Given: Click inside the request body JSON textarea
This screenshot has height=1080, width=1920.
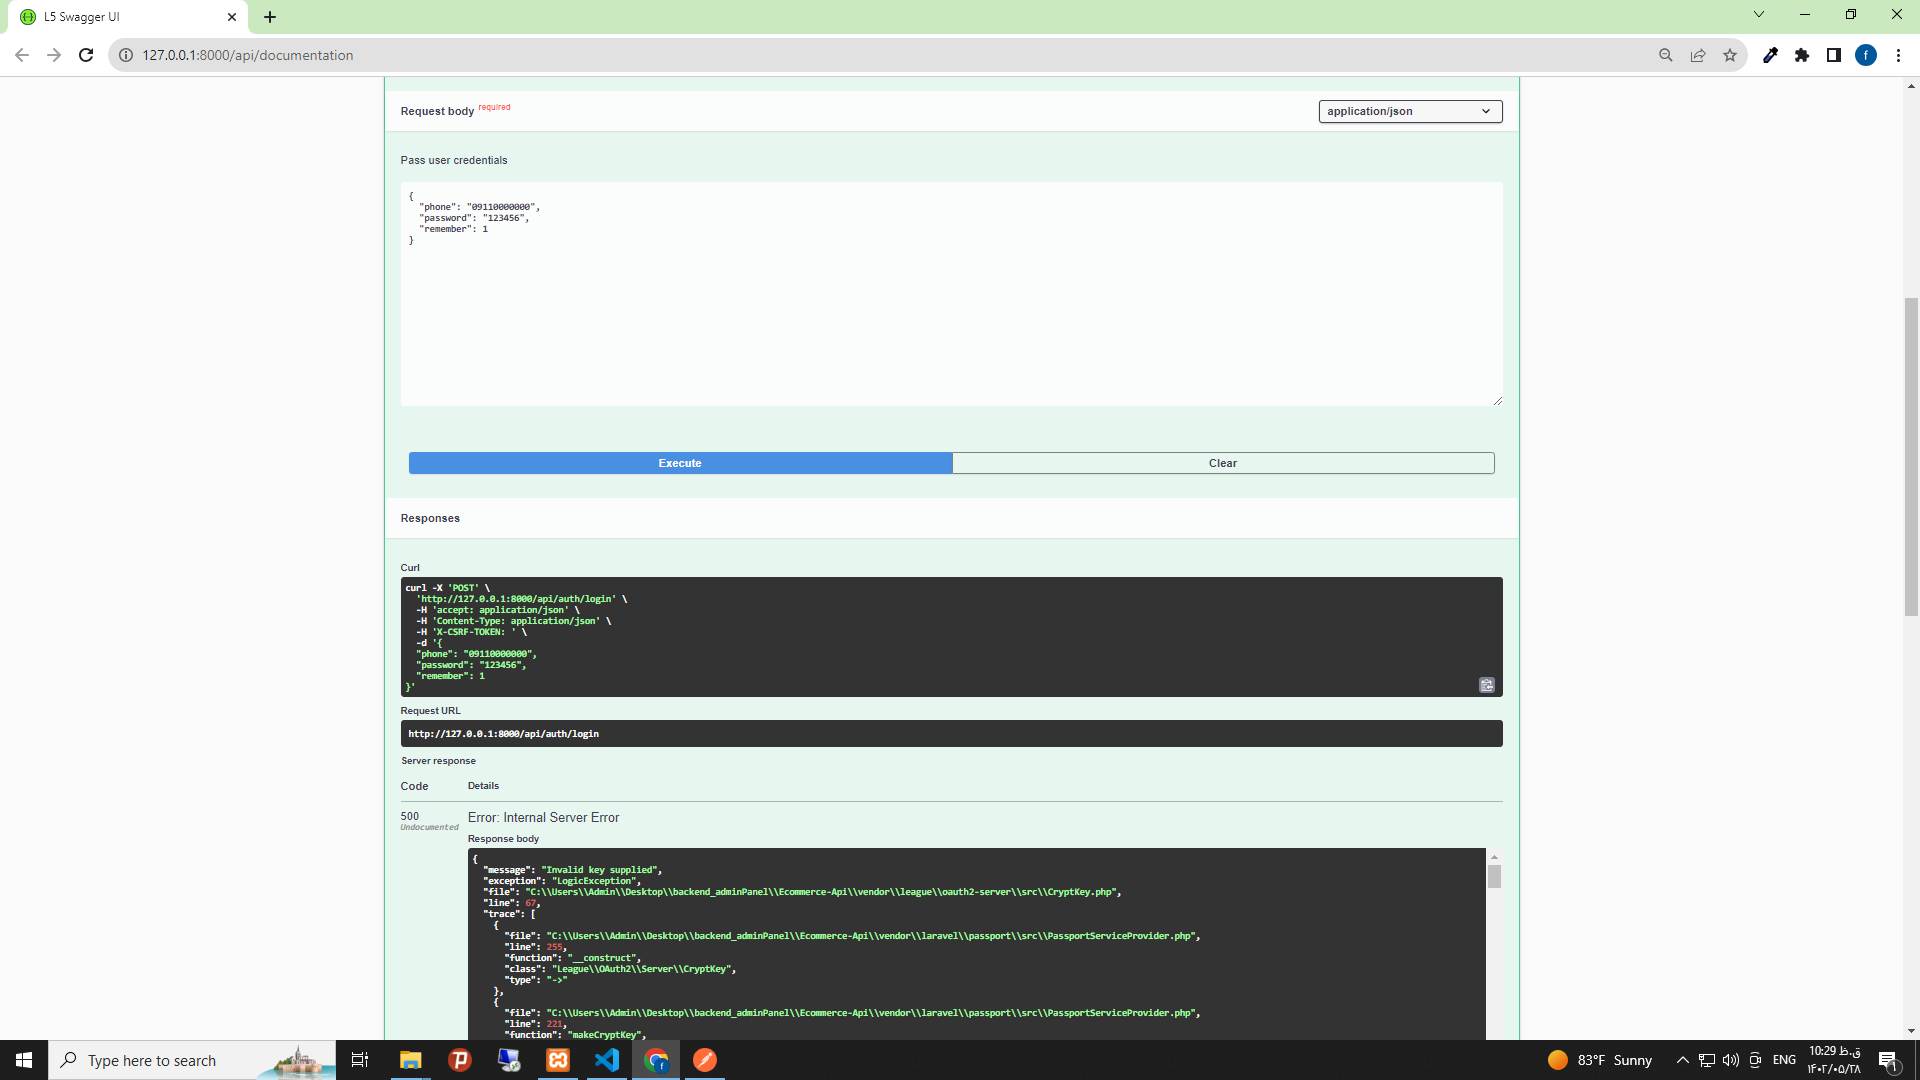Looking at the screenshot, I should 950,300.
